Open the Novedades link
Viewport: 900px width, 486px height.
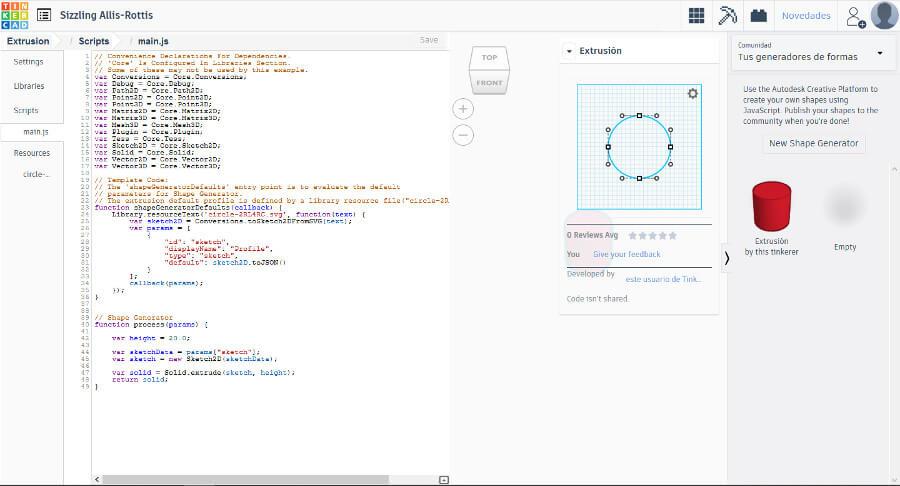805,16
